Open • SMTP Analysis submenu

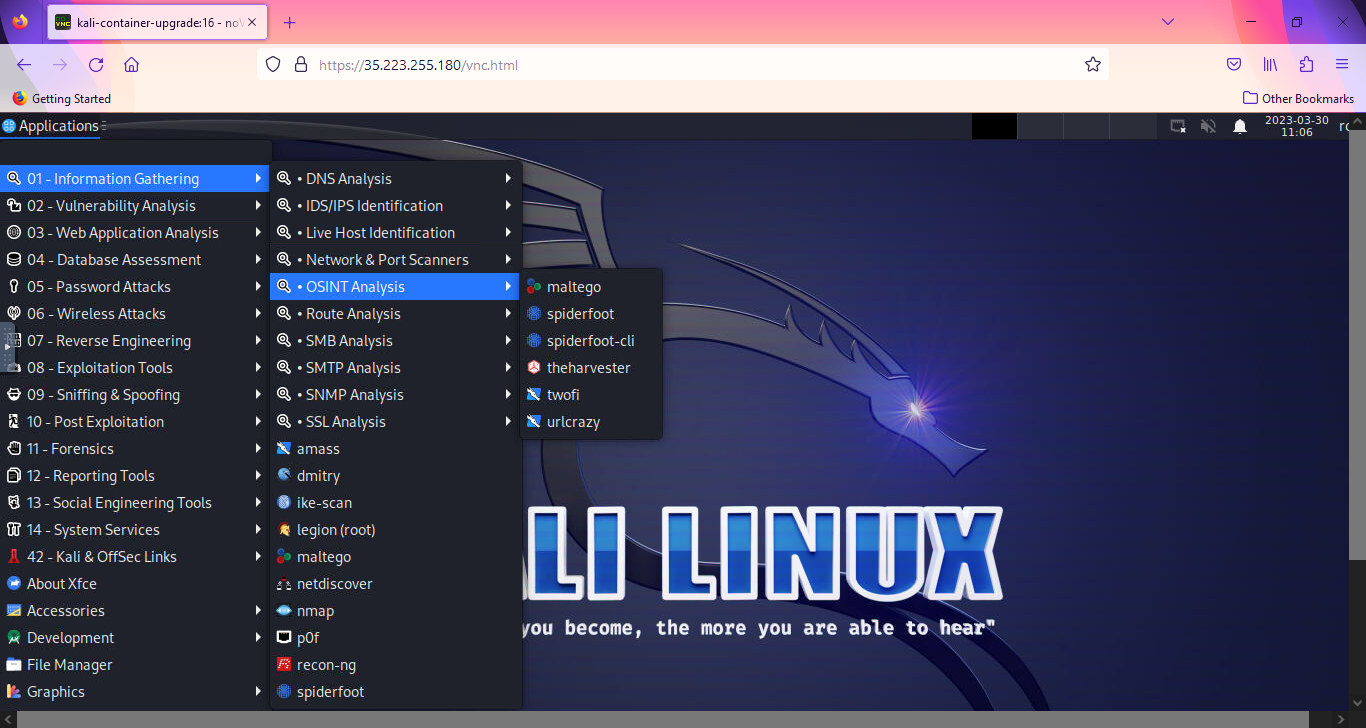pos(395,368)
